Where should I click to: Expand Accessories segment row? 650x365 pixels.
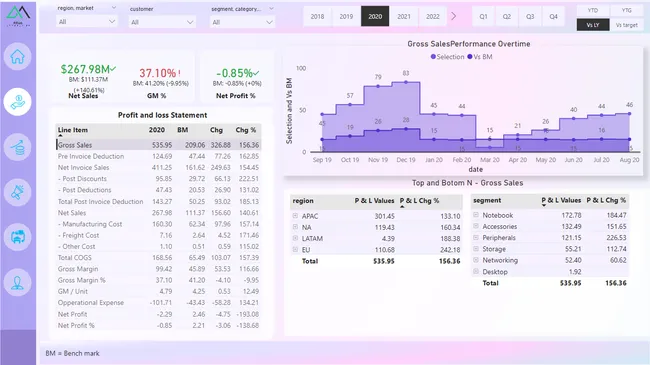click(476, 226)
